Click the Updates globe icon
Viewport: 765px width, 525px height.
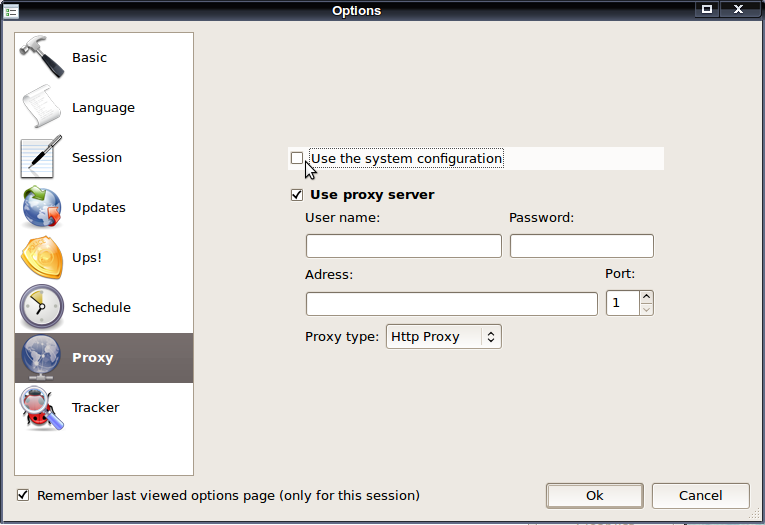click(41, 207)
